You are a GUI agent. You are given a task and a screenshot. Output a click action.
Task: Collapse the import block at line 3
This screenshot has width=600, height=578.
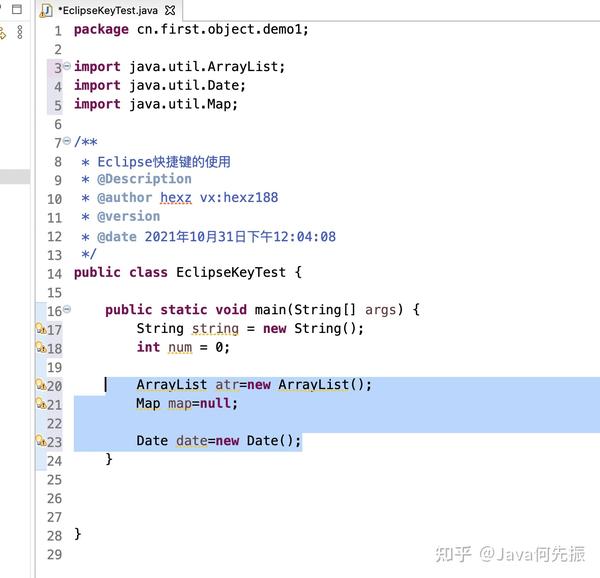[67, 66]
